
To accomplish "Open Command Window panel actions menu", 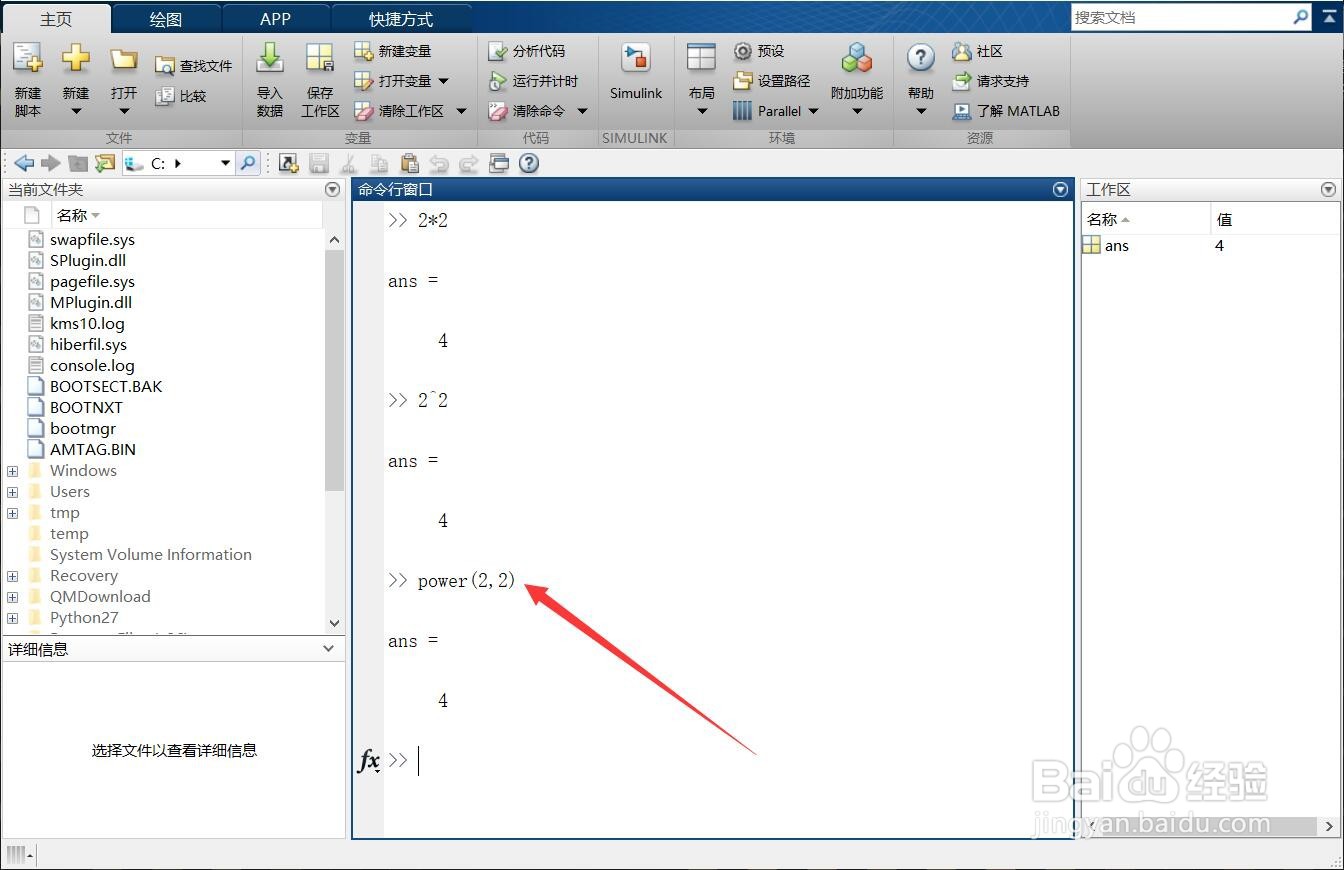I will click(1061, 189).
